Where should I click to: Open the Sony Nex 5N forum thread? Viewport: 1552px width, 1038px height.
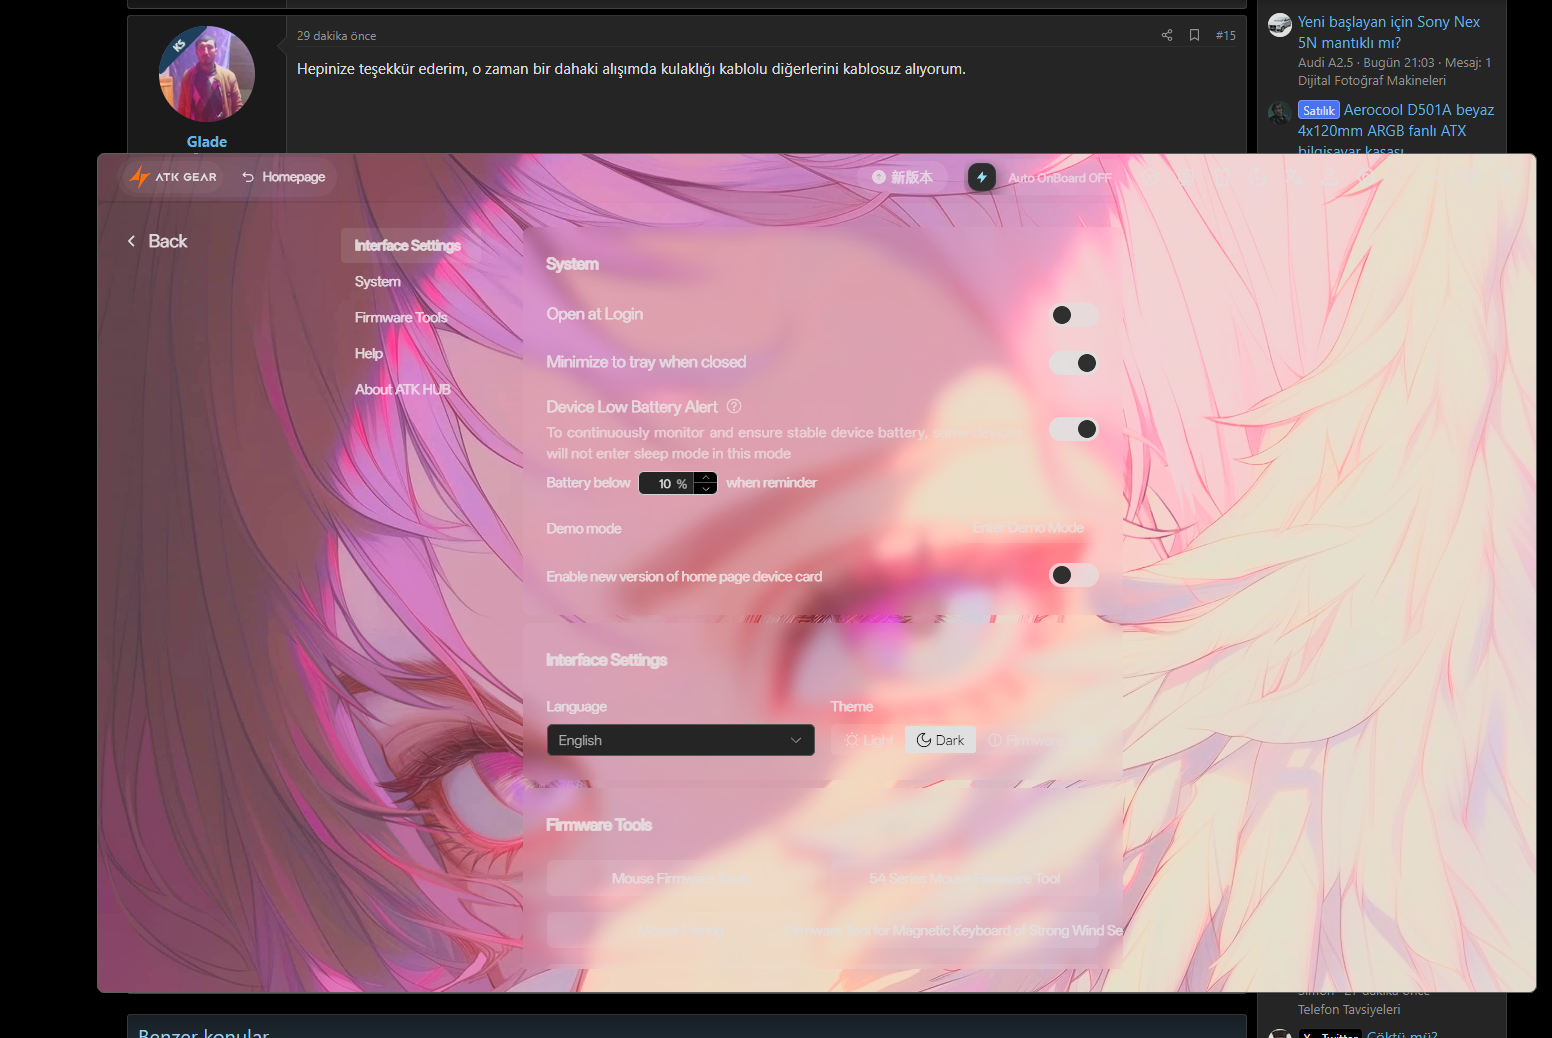point(1389,32)
